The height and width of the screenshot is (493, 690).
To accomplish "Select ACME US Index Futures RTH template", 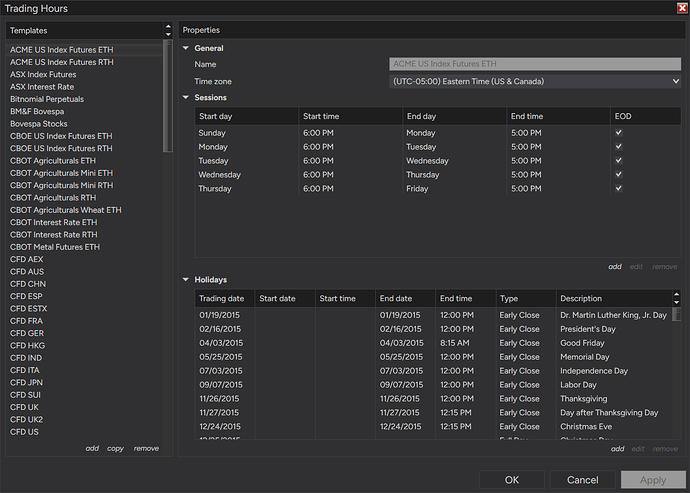I will 85,62.
